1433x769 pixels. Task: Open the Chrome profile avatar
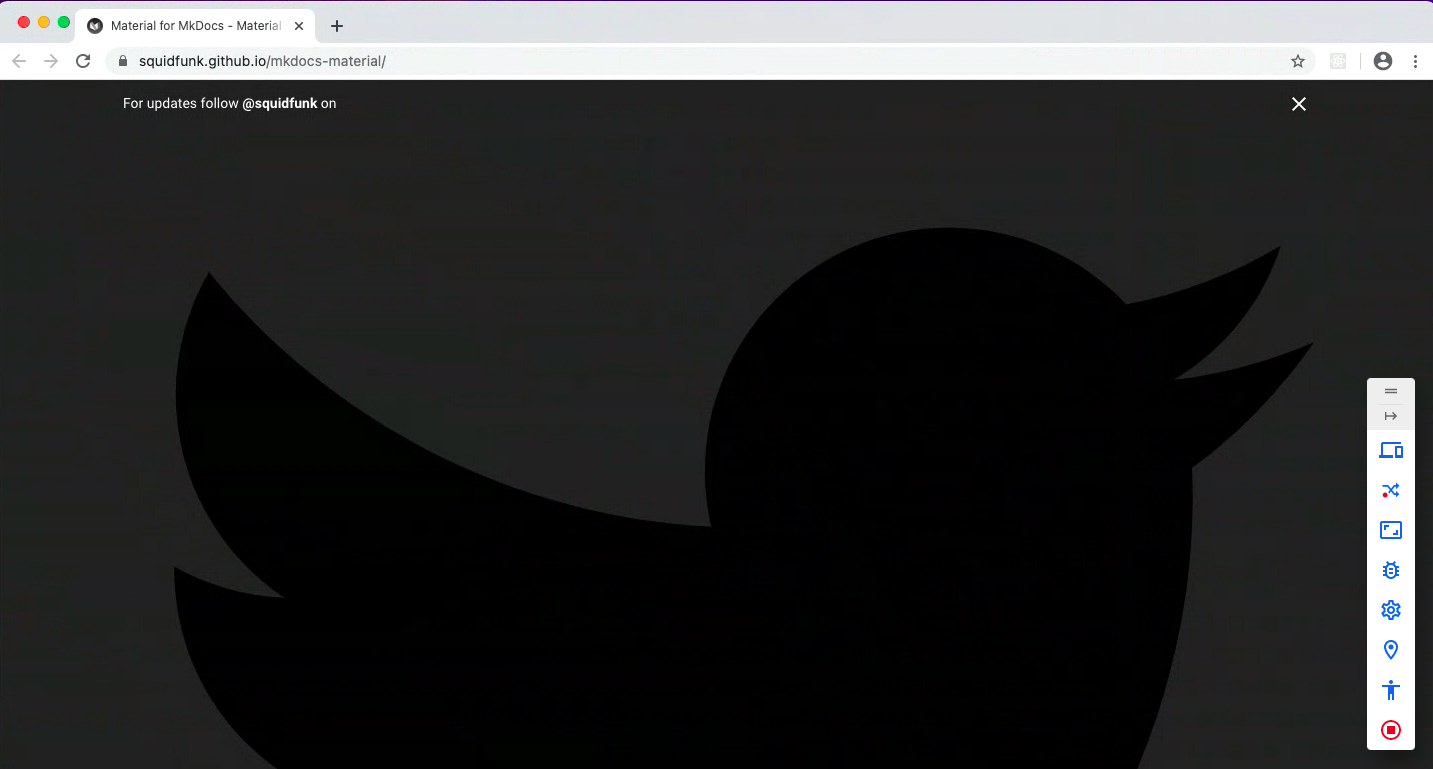pos(1383,61)
